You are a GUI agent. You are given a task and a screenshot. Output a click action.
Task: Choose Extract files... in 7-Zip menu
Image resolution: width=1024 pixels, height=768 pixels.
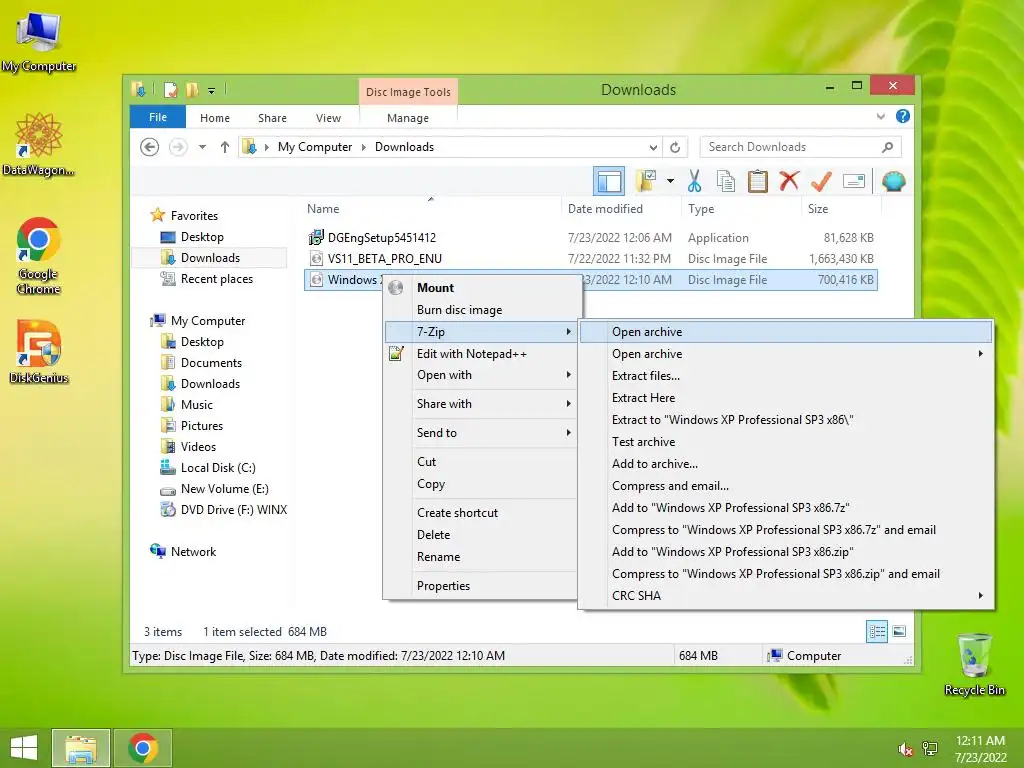(786, 376)
